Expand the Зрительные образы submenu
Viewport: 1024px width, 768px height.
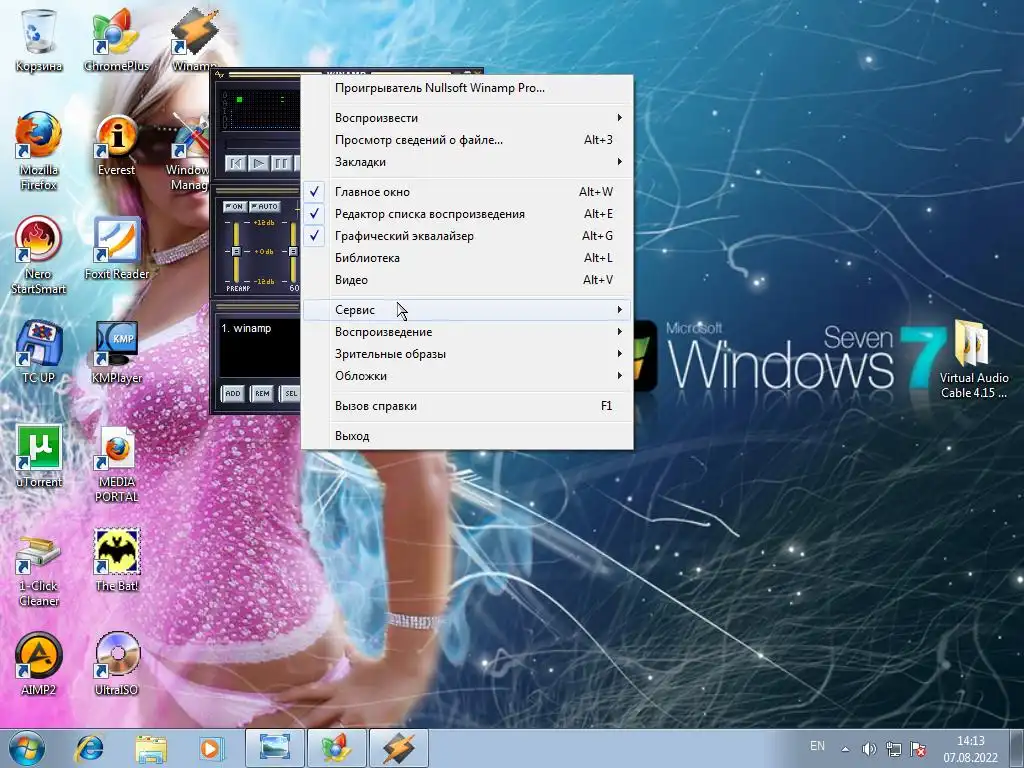point(466,354)
